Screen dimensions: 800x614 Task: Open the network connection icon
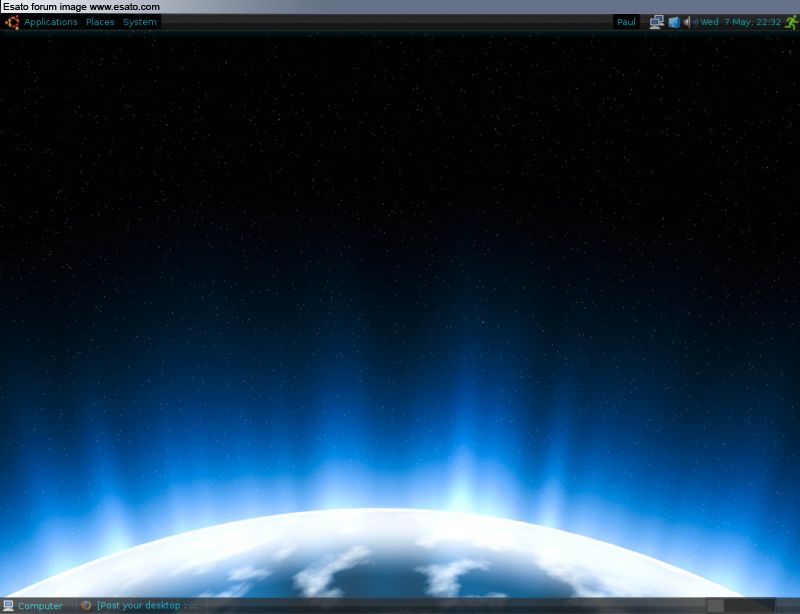657,22
